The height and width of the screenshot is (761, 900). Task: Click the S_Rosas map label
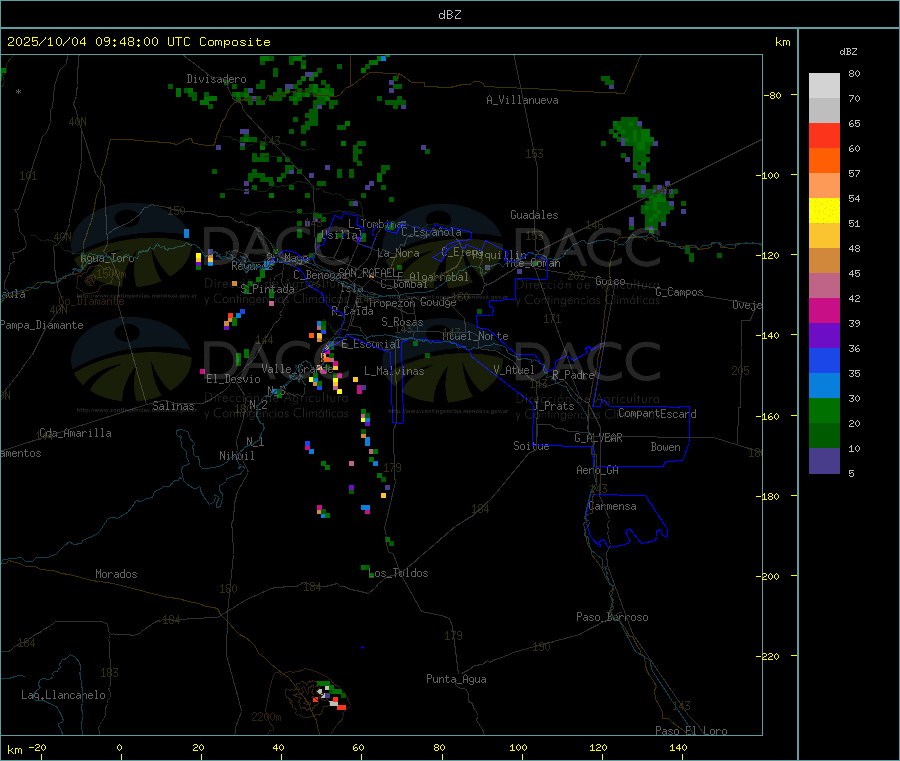point(402,322)
